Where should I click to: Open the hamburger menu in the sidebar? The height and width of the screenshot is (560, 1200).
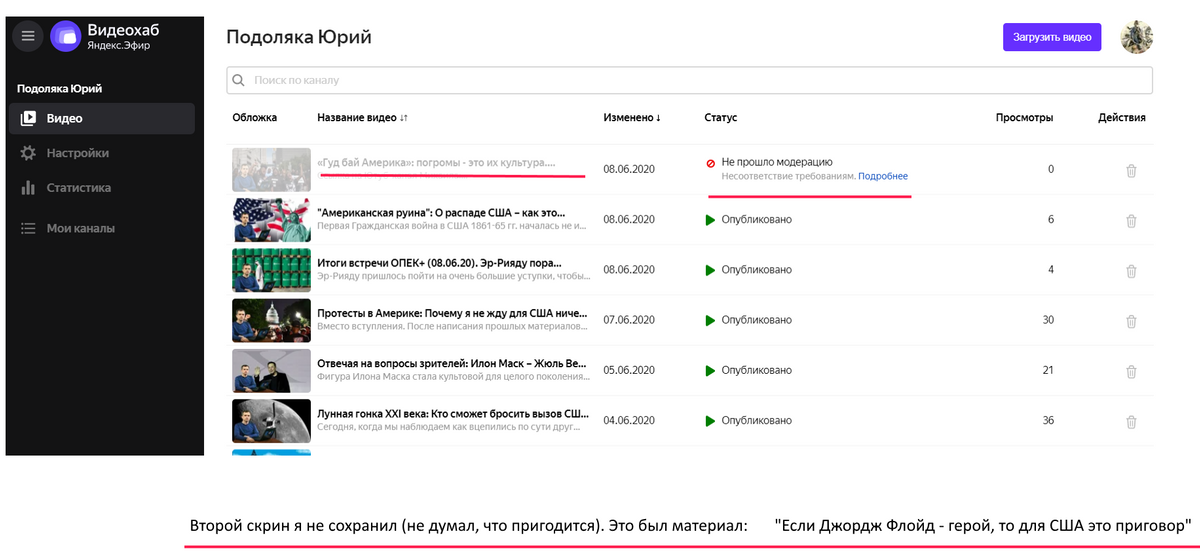(x=28, y=36)
